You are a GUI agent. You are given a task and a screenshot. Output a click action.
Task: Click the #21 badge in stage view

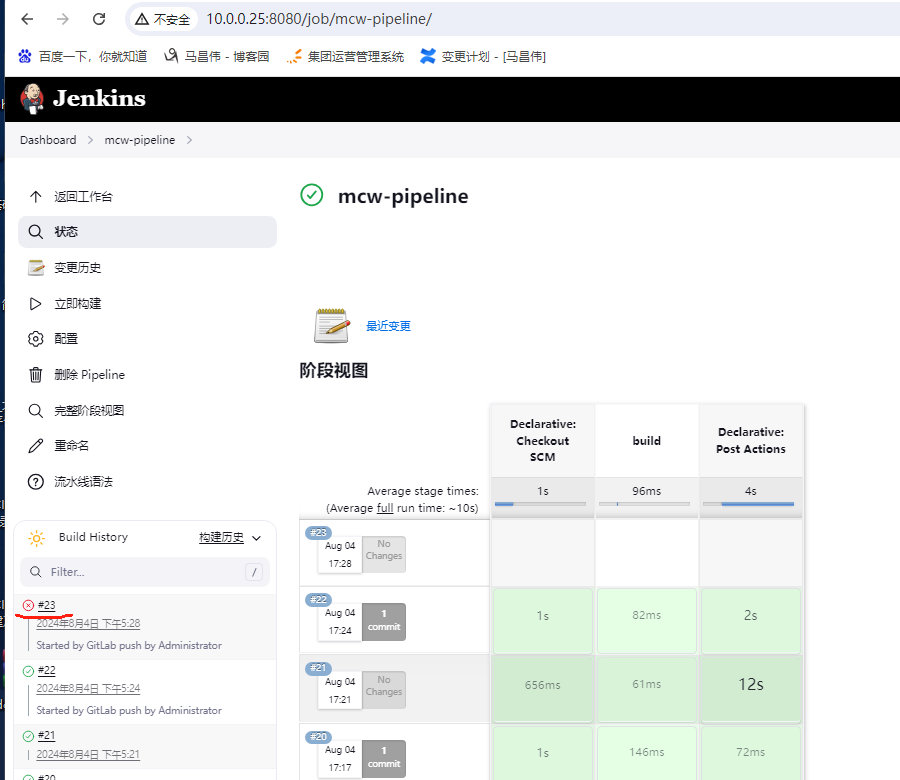click(x=319, y=668)
